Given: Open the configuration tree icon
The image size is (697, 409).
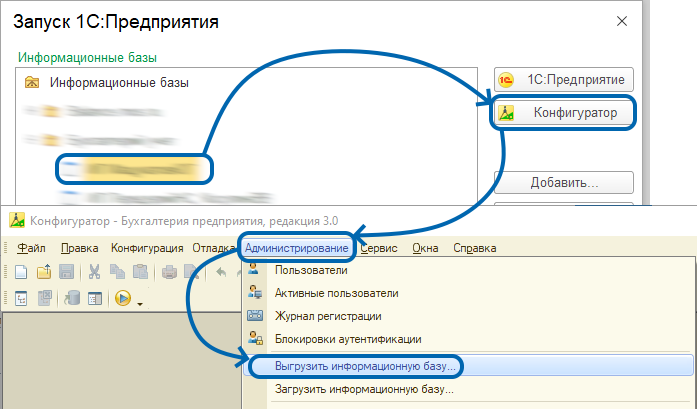Looking at the screenshot, I should point(21,298).
